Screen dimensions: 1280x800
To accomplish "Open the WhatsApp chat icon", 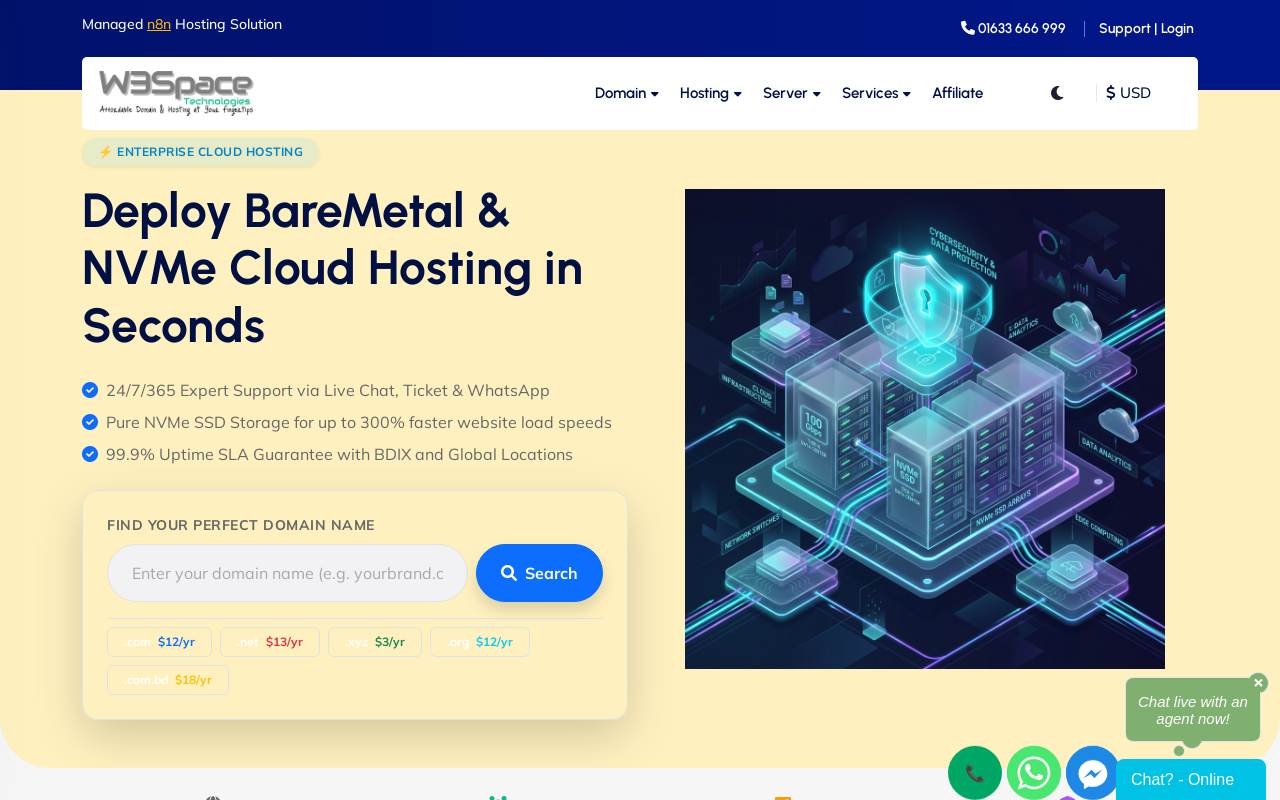I will pyautogui.click(x=1034, y=773).
